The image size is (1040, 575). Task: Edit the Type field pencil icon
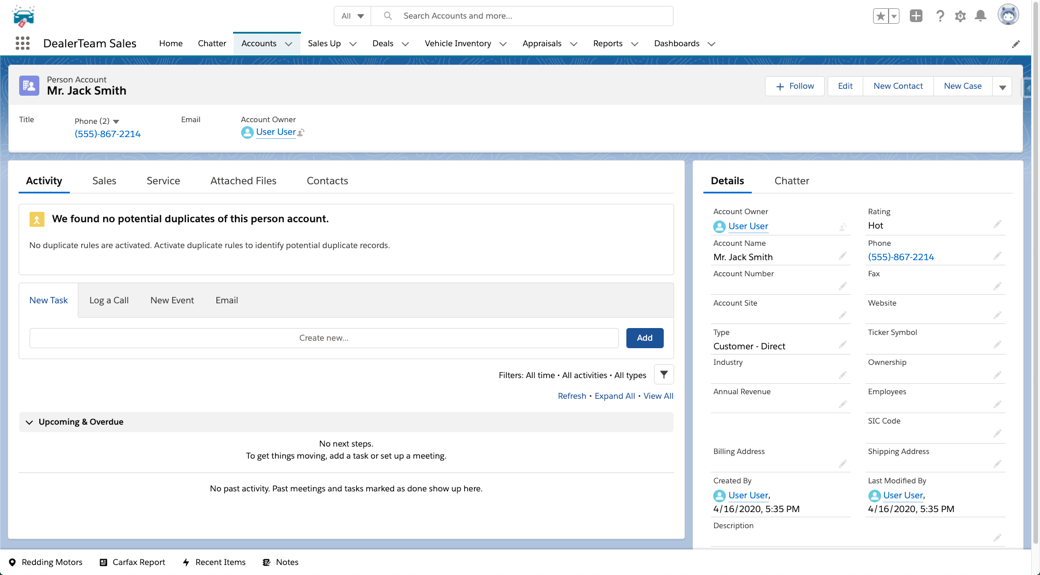coord(842,345)
